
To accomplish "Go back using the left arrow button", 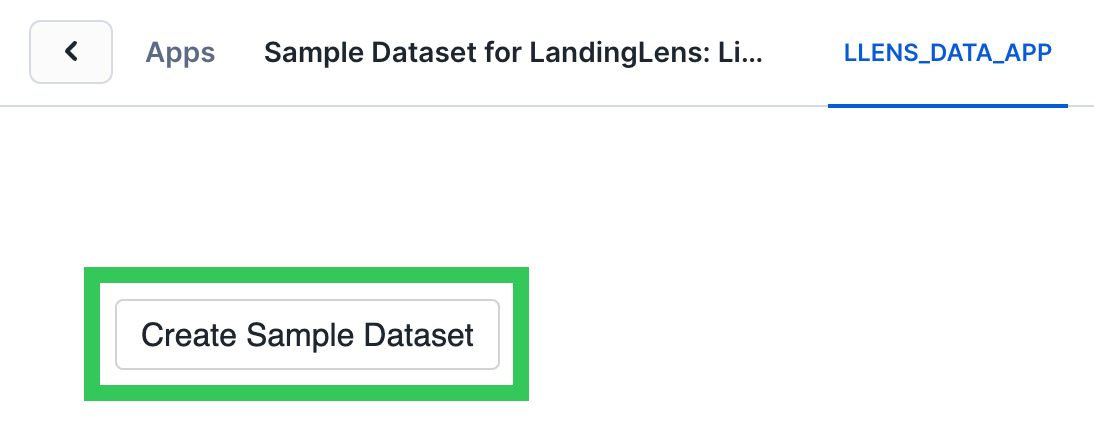I will pyautogui.click(x=71, y=52).
